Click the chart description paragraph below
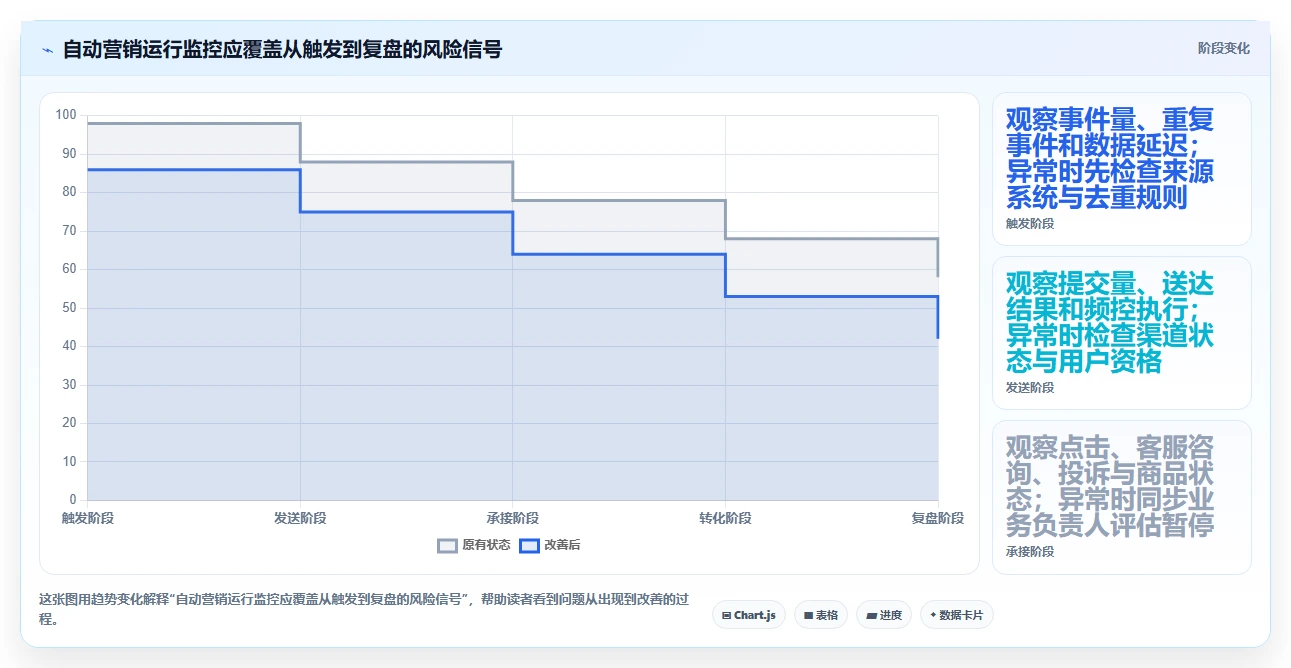The image size is (1291, 668). click(364, 609)
